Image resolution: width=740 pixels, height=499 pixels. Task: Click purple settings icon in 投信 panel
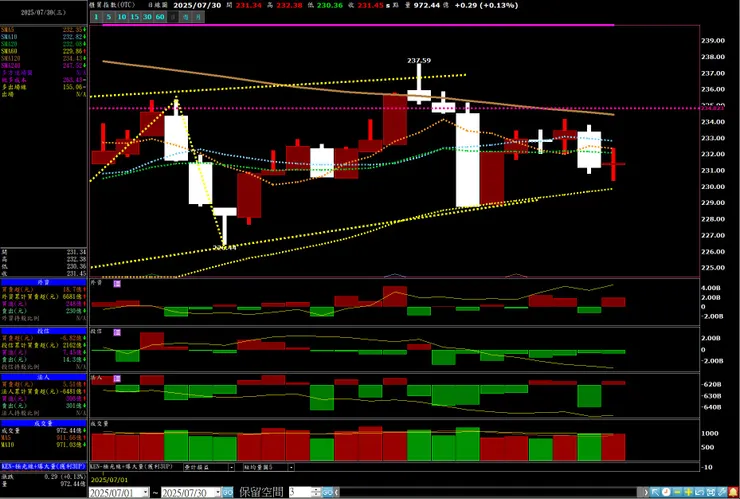[x=117, y=333]
